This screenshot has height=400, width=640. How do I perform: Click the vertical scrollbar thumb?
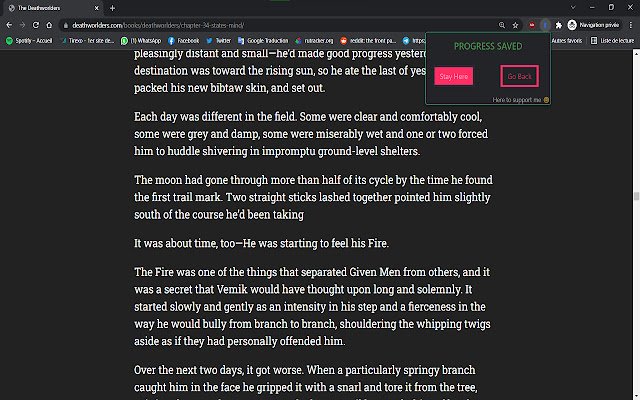click(x=636, y=196)
